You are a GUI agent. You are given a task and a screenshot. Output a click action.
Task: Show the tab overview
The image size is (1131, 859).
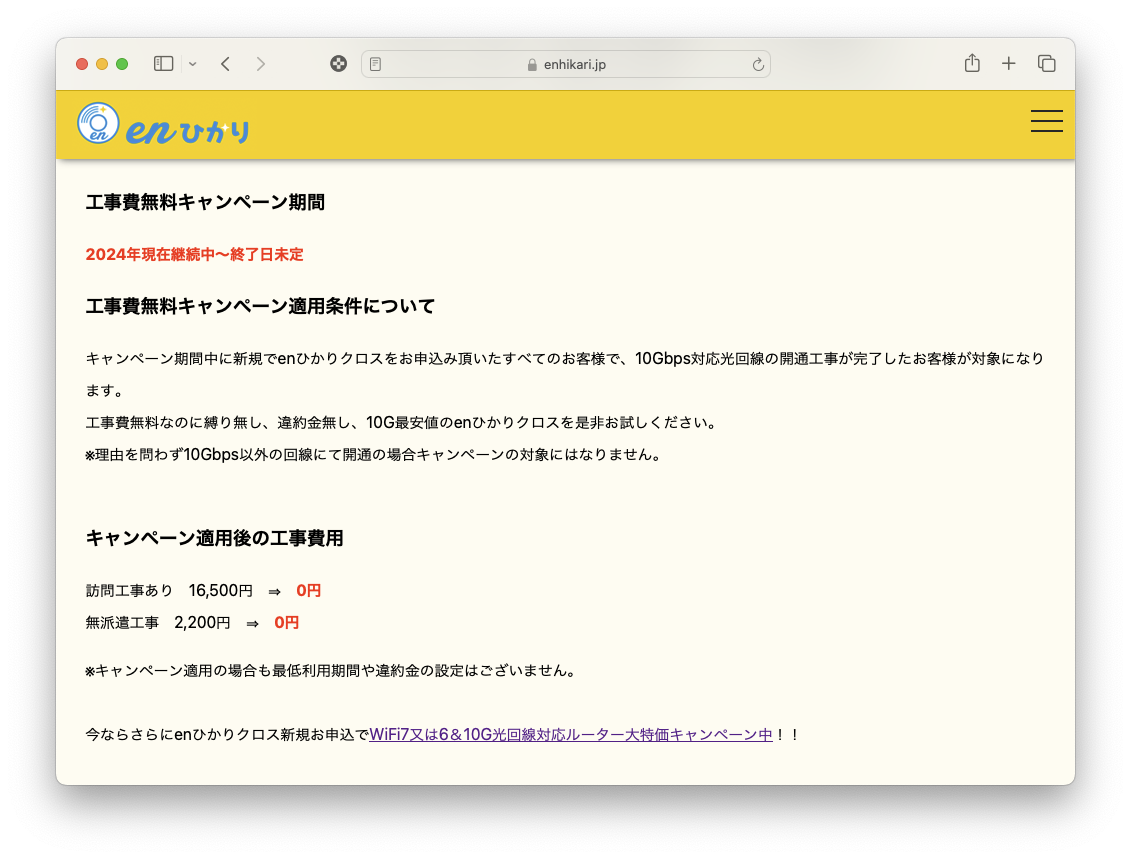[x=1047, y=63]
